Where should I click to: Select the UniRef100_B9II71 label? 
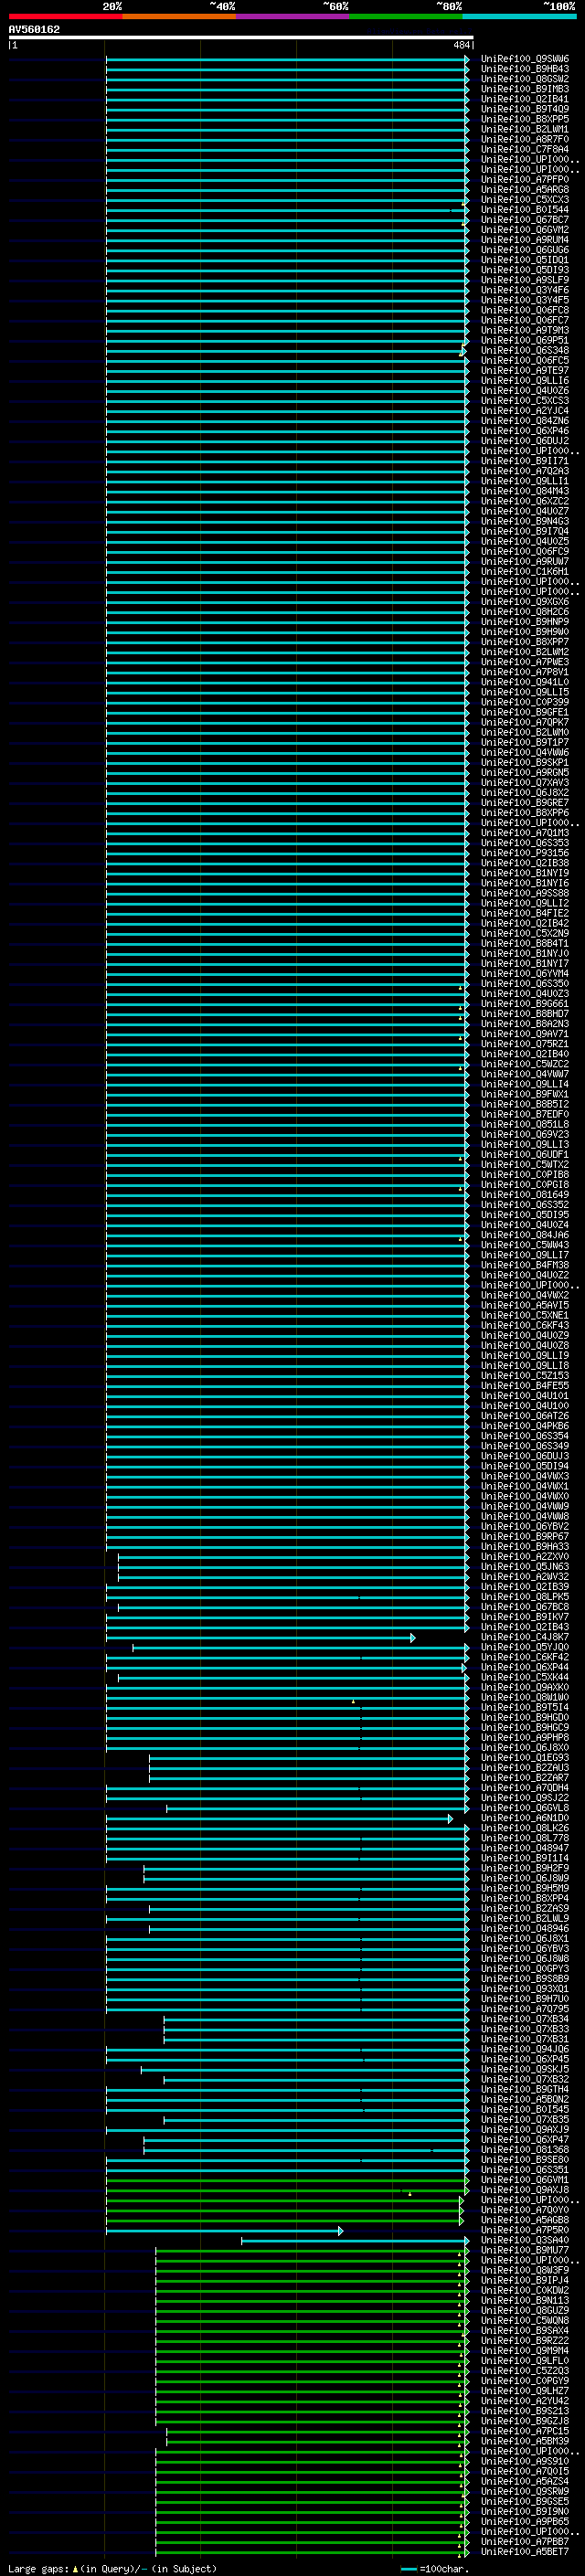click(525, 461)
